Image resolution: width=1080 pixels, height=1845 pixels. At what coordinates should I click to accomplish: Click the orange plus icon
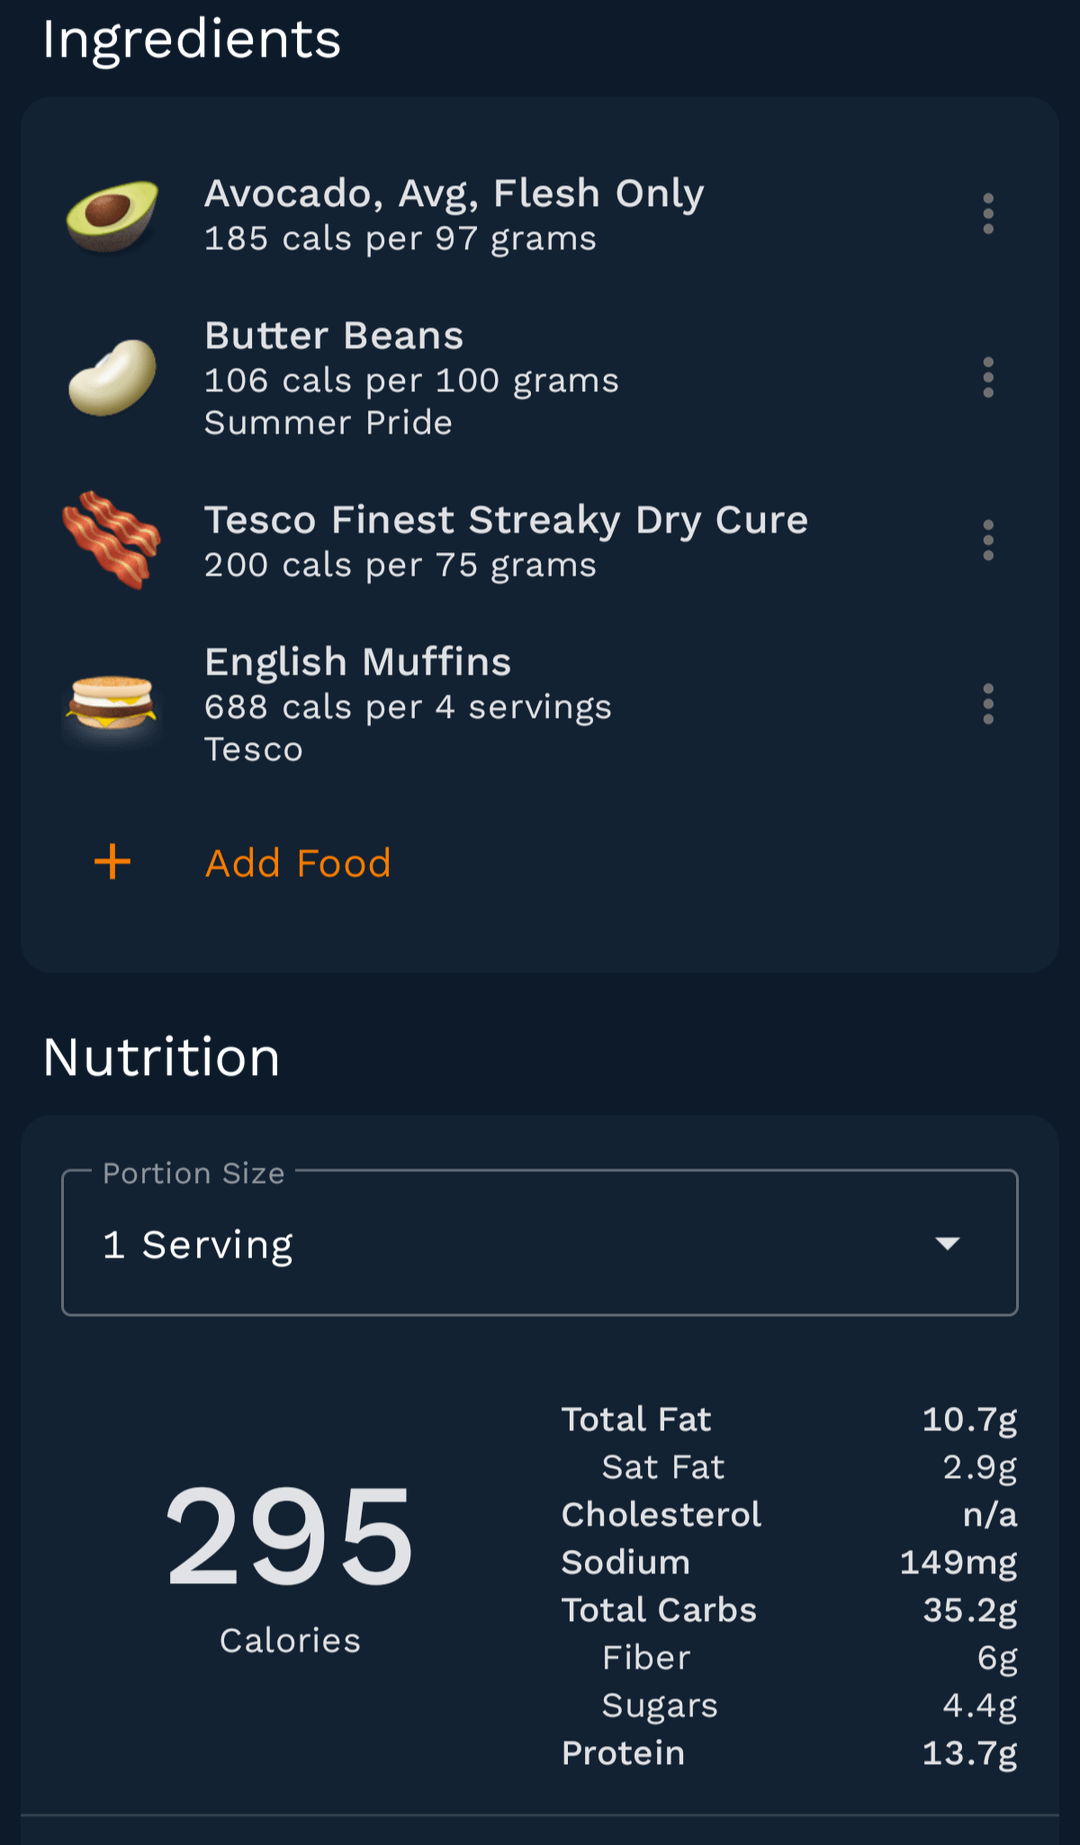pos(113,862)
